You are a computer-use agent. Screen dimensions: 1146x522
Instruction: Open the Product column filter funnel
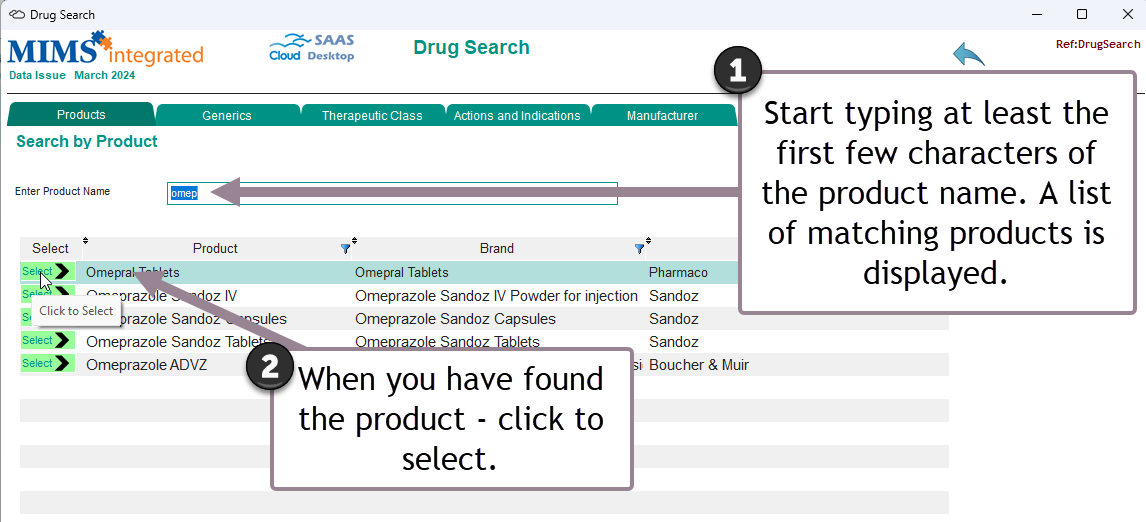[346, 249]
